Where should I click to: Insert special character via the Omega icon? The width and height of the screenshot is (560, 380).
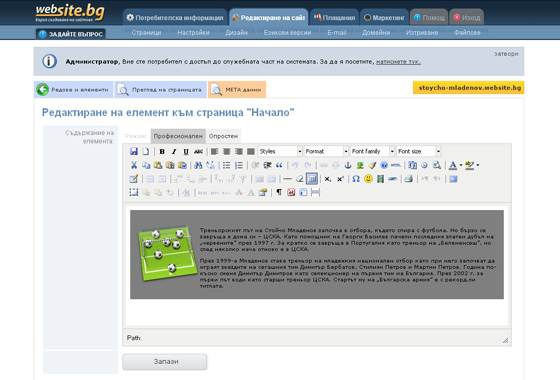356,179
